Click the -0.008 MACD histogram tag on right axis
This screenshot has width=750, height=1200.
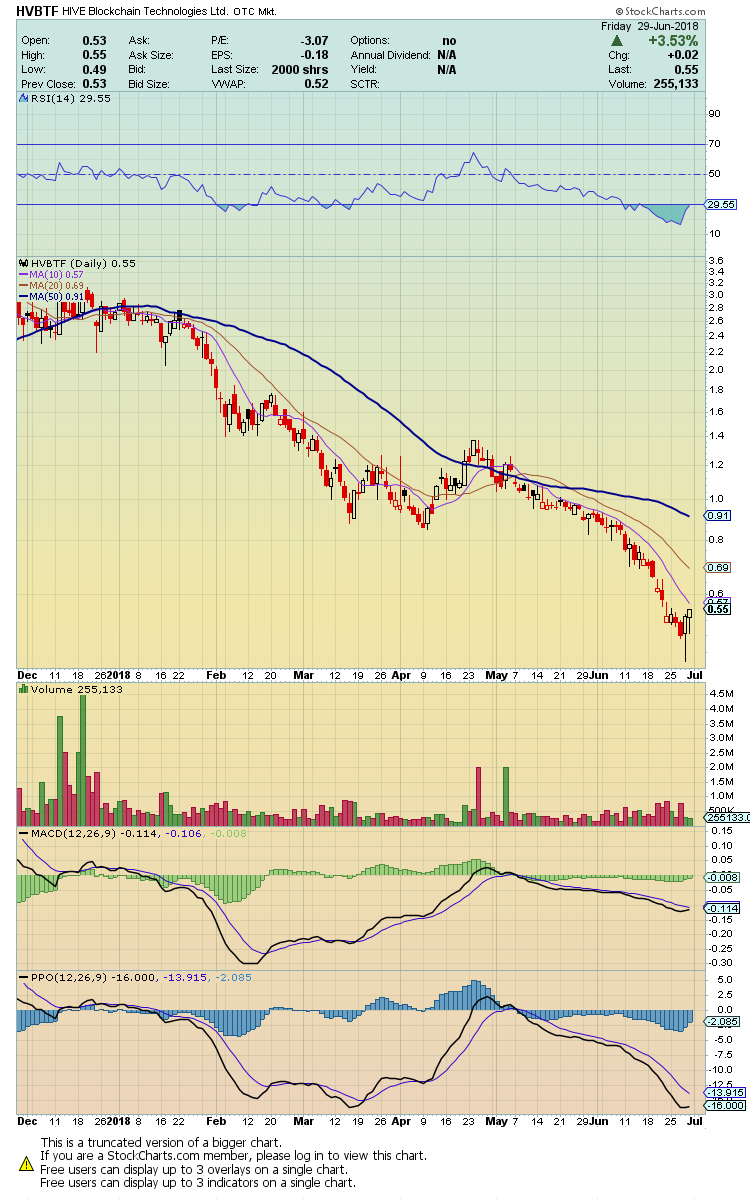pos(723,877)
